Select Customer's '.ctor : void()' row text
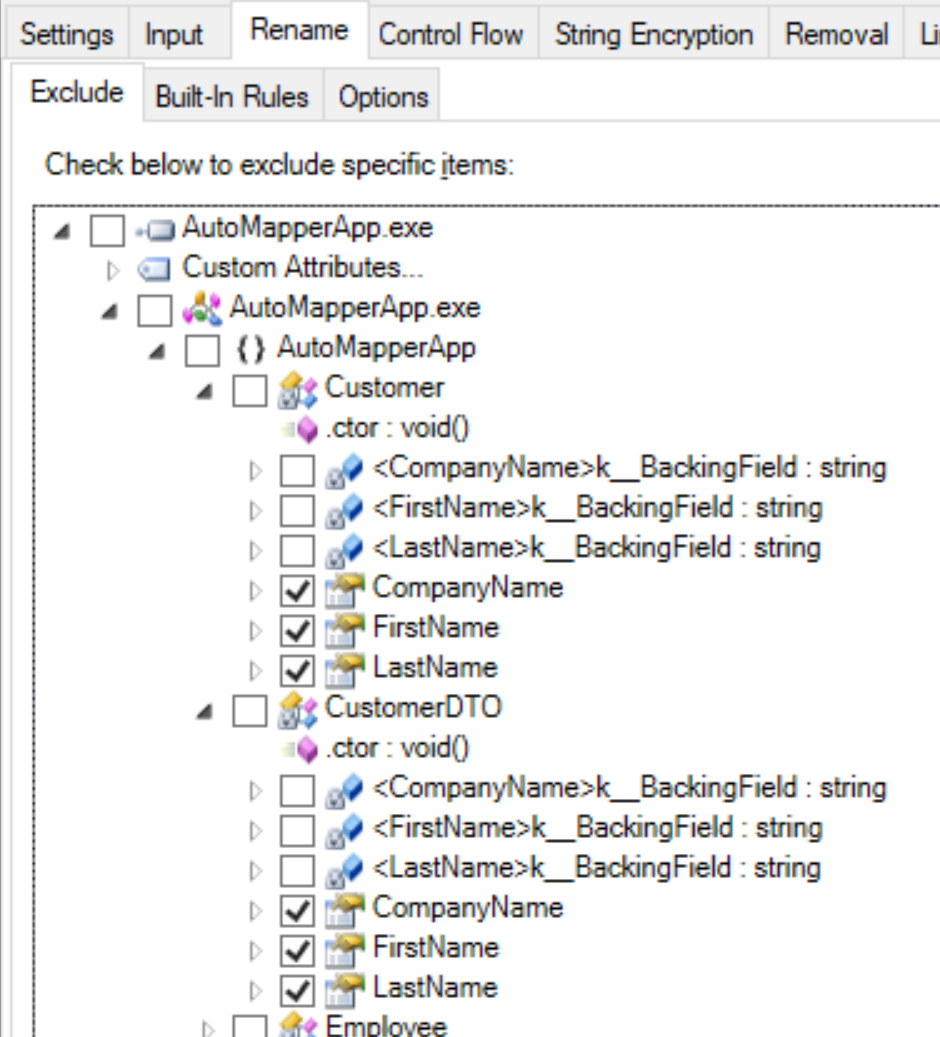This screenshot has width=940, height=1037. coord(398,429)
